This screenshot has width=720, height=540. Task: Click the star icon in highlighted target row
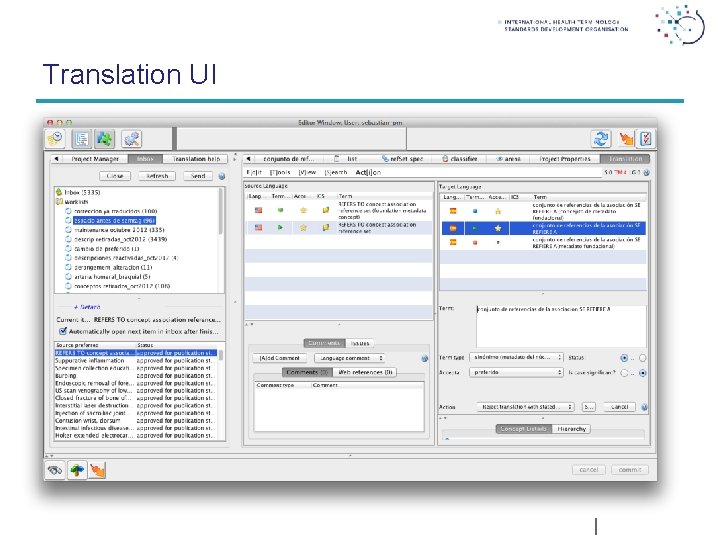coord(498,228)
